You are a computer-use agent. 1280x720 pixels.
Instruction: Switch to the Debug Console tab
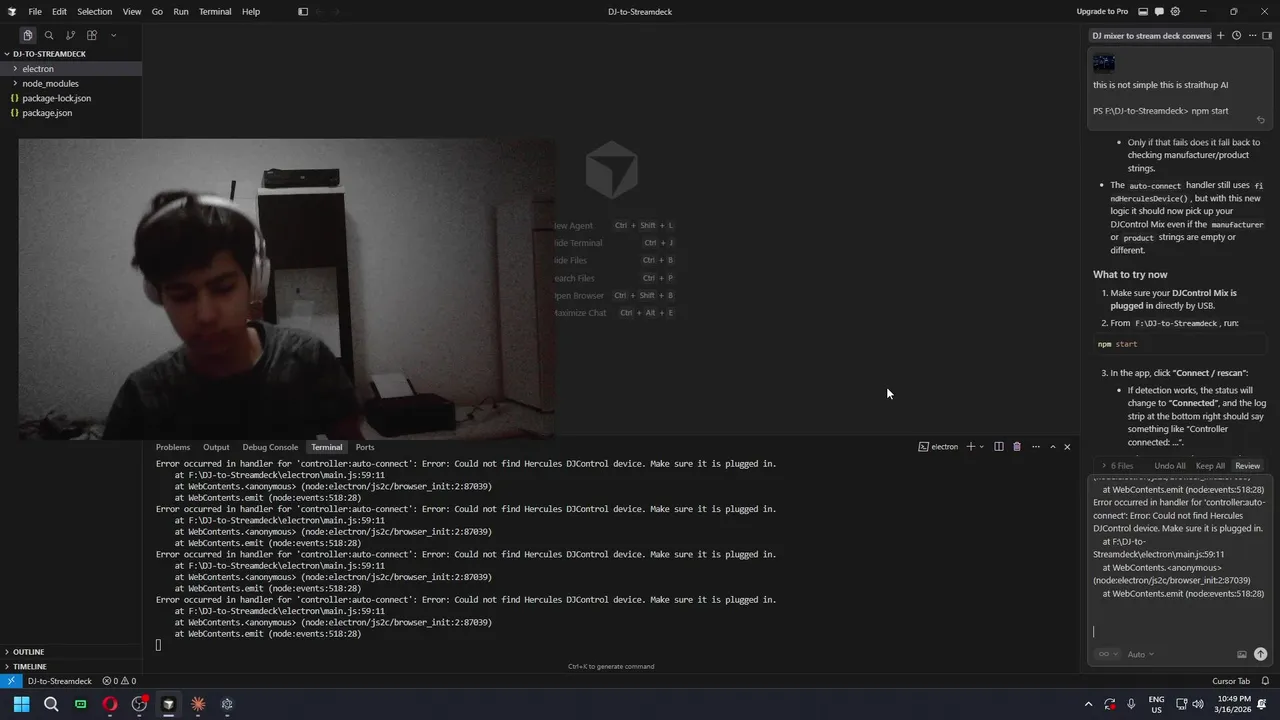pos(270,447)
